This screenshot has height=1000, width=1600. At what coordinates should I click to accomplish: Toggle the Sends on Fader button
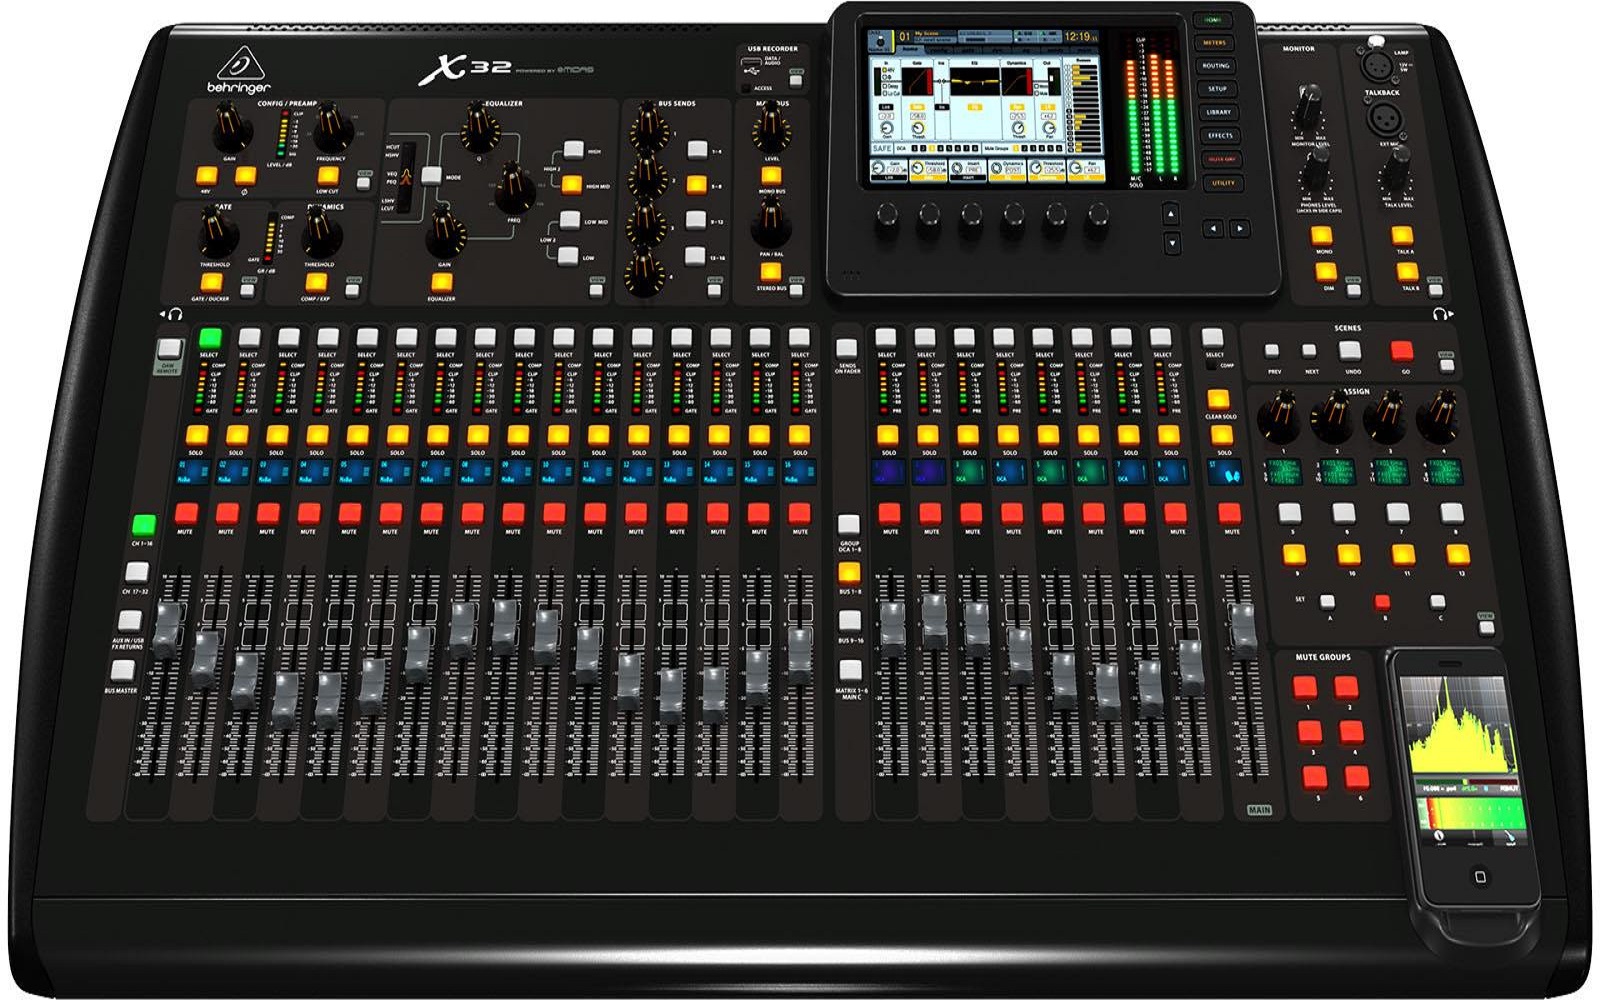[846, 349]
